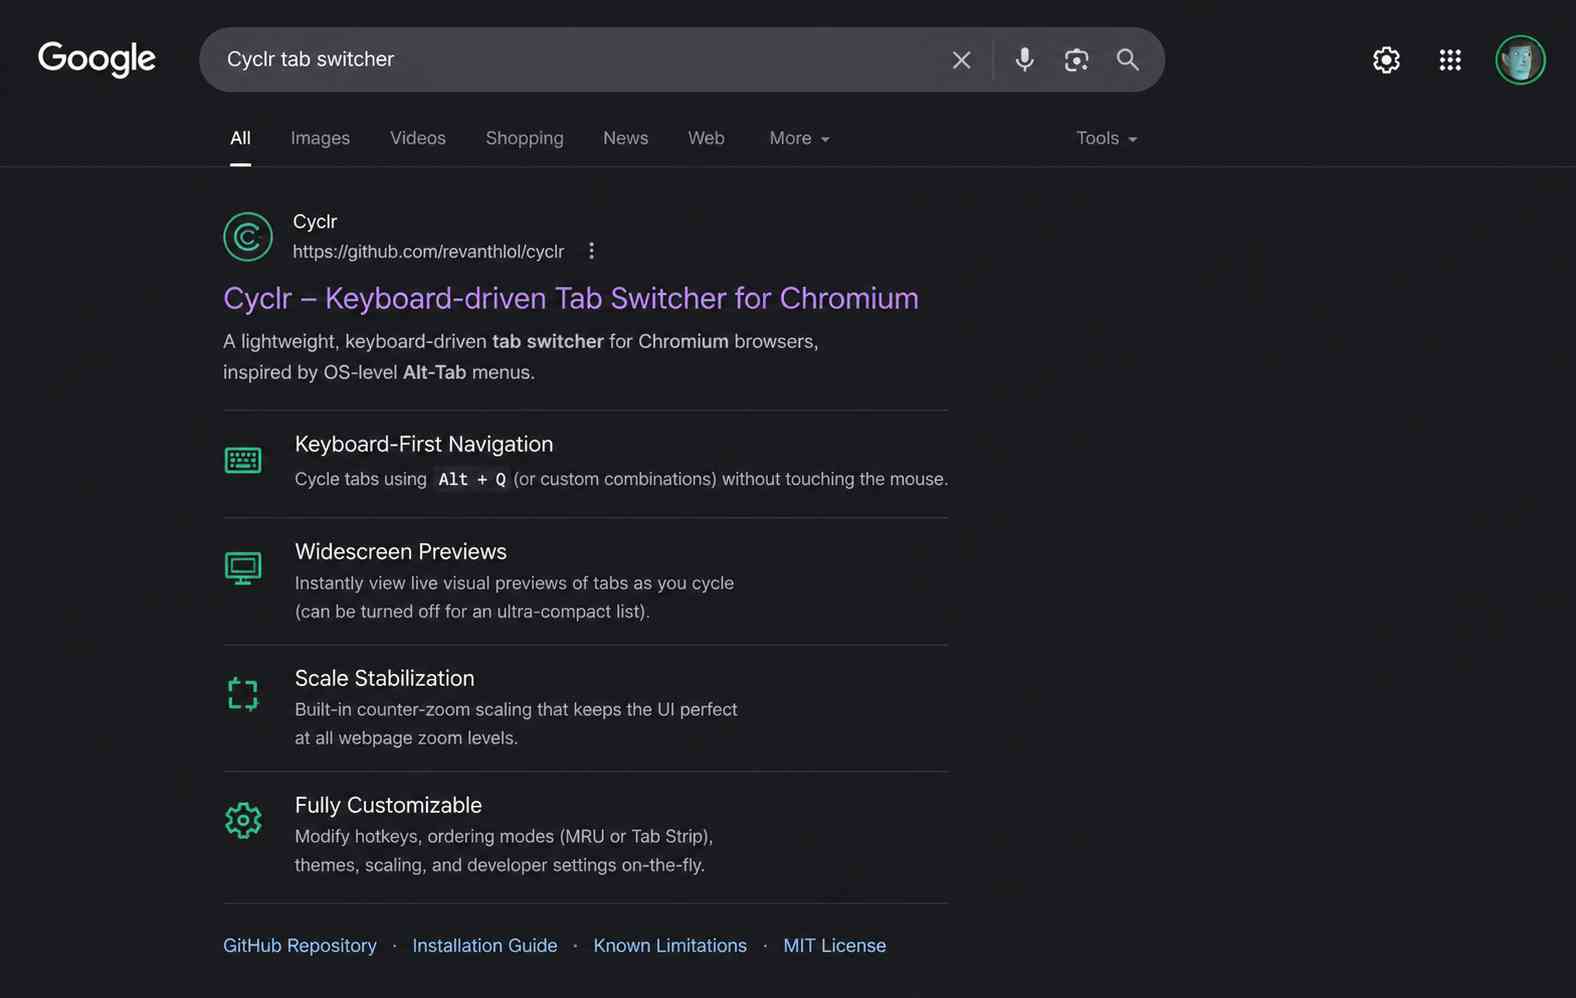
Task: Open quick settings gear icon
Action: (x=1386, y=60)
